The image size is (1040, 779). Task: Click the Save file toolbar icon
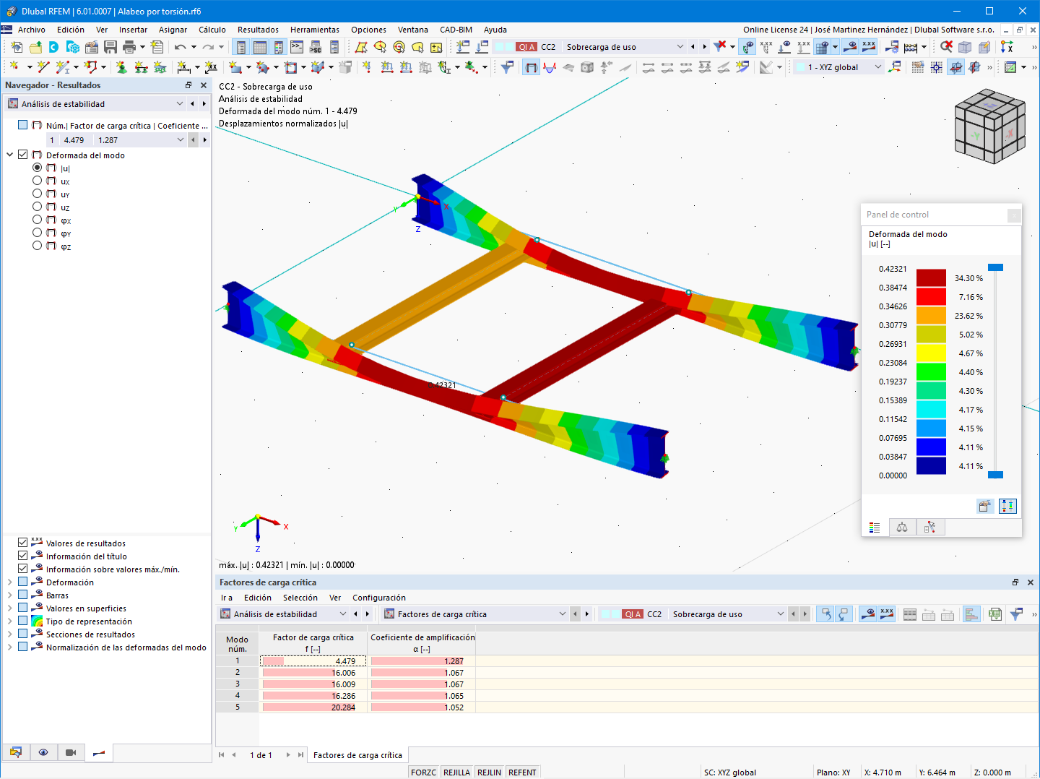(x=110, y=47)
